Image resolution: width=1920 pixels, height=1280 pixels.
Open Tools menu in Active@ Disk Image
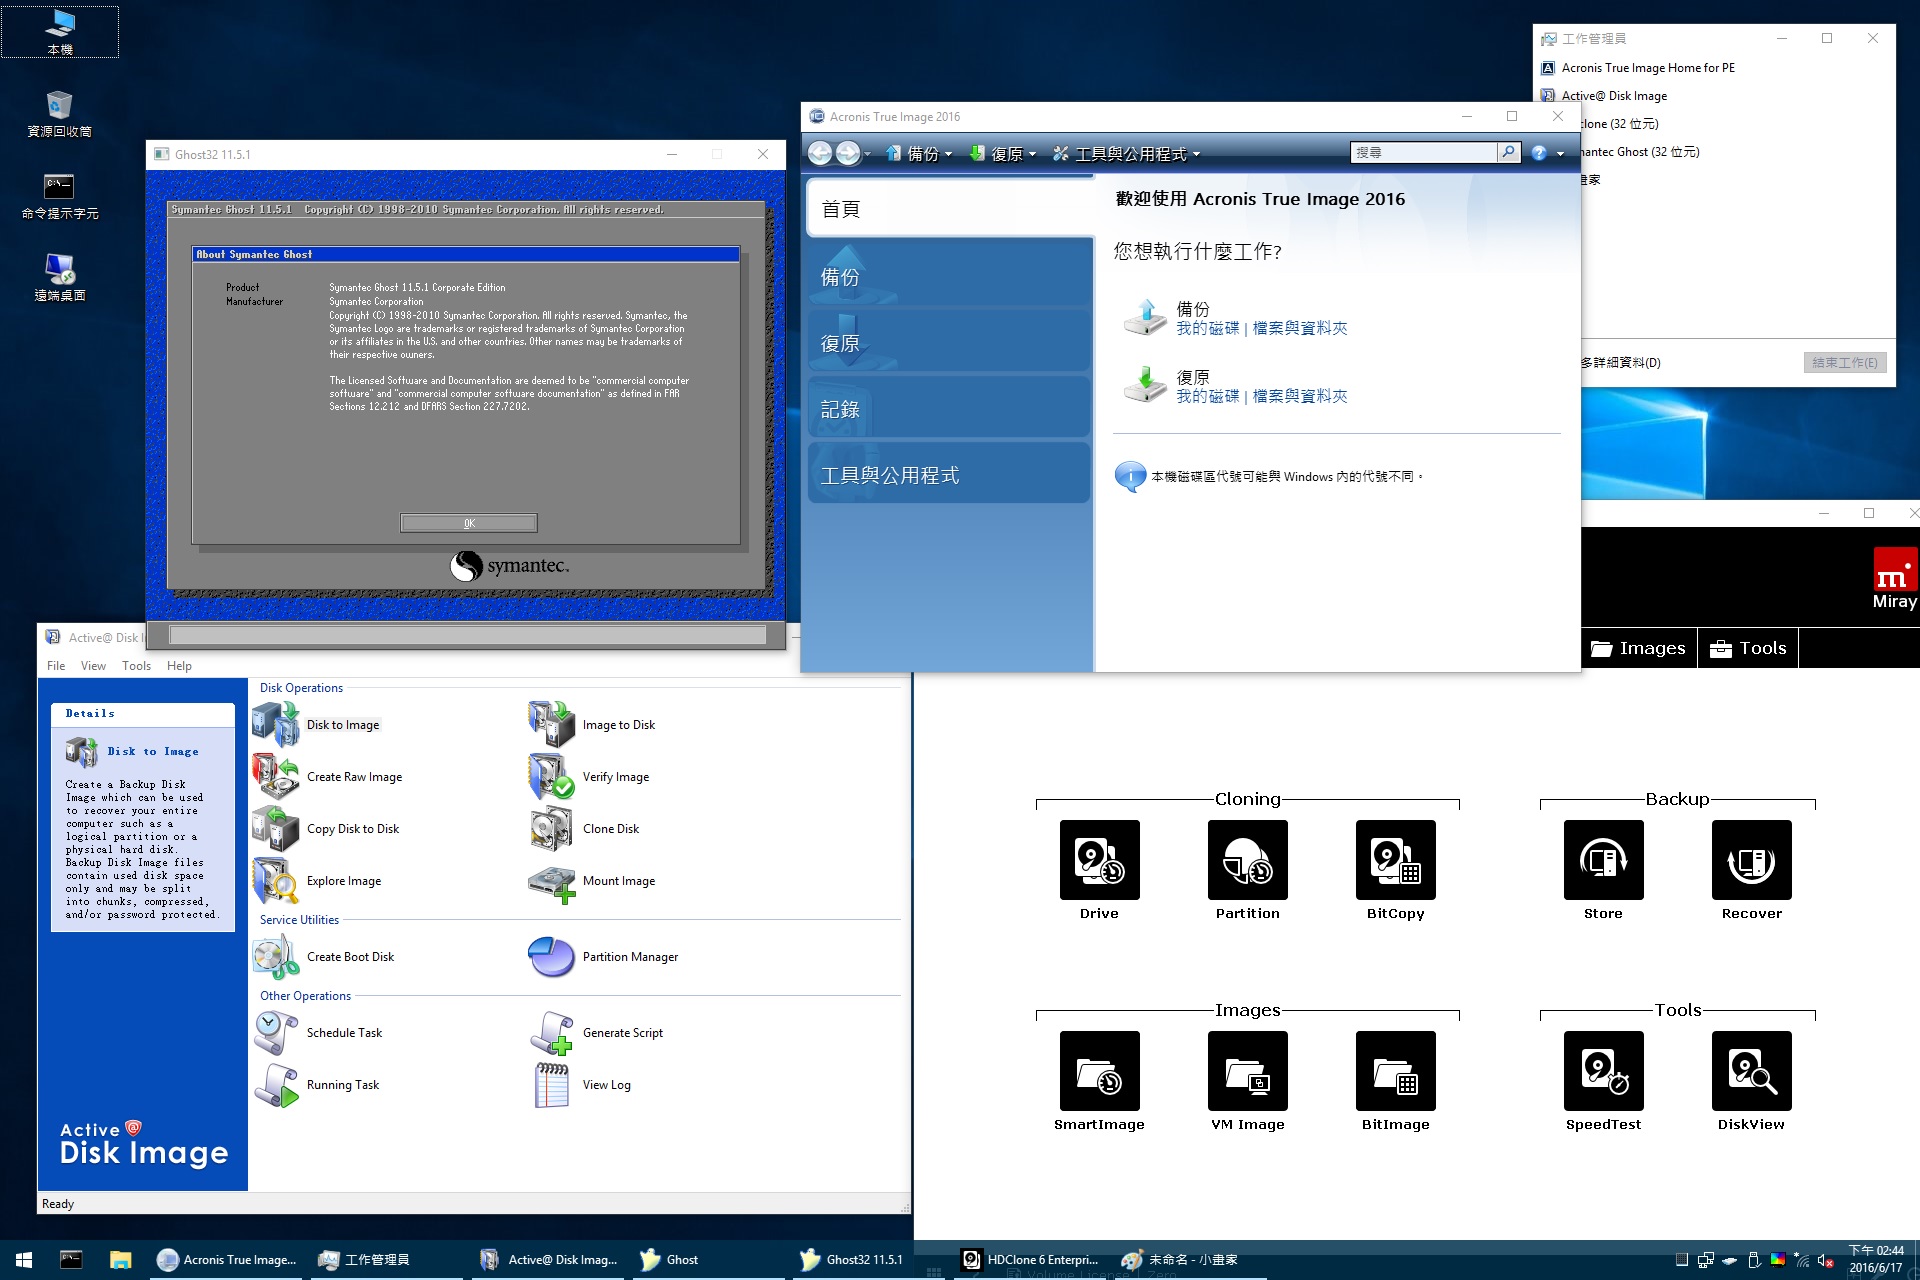(136, 666)
